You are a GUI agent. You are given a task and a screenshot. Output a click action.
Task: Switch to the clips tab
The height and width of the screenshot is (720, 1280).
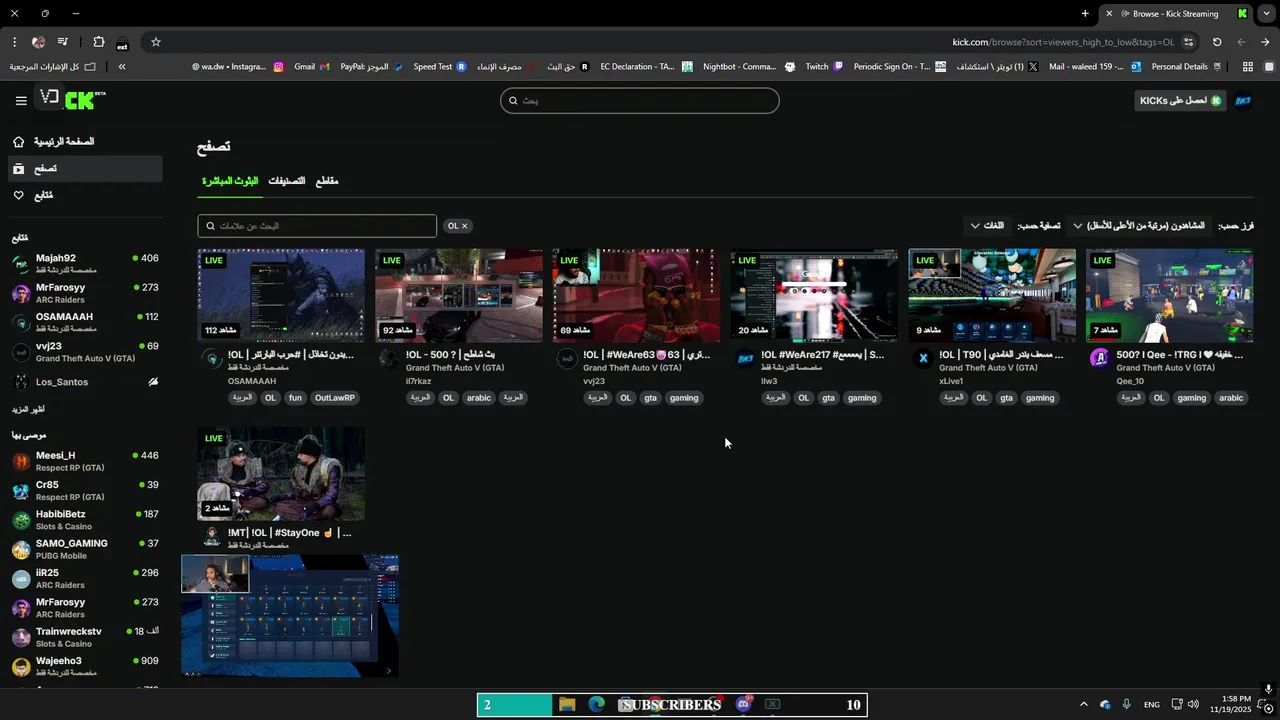tap(327, 181)
